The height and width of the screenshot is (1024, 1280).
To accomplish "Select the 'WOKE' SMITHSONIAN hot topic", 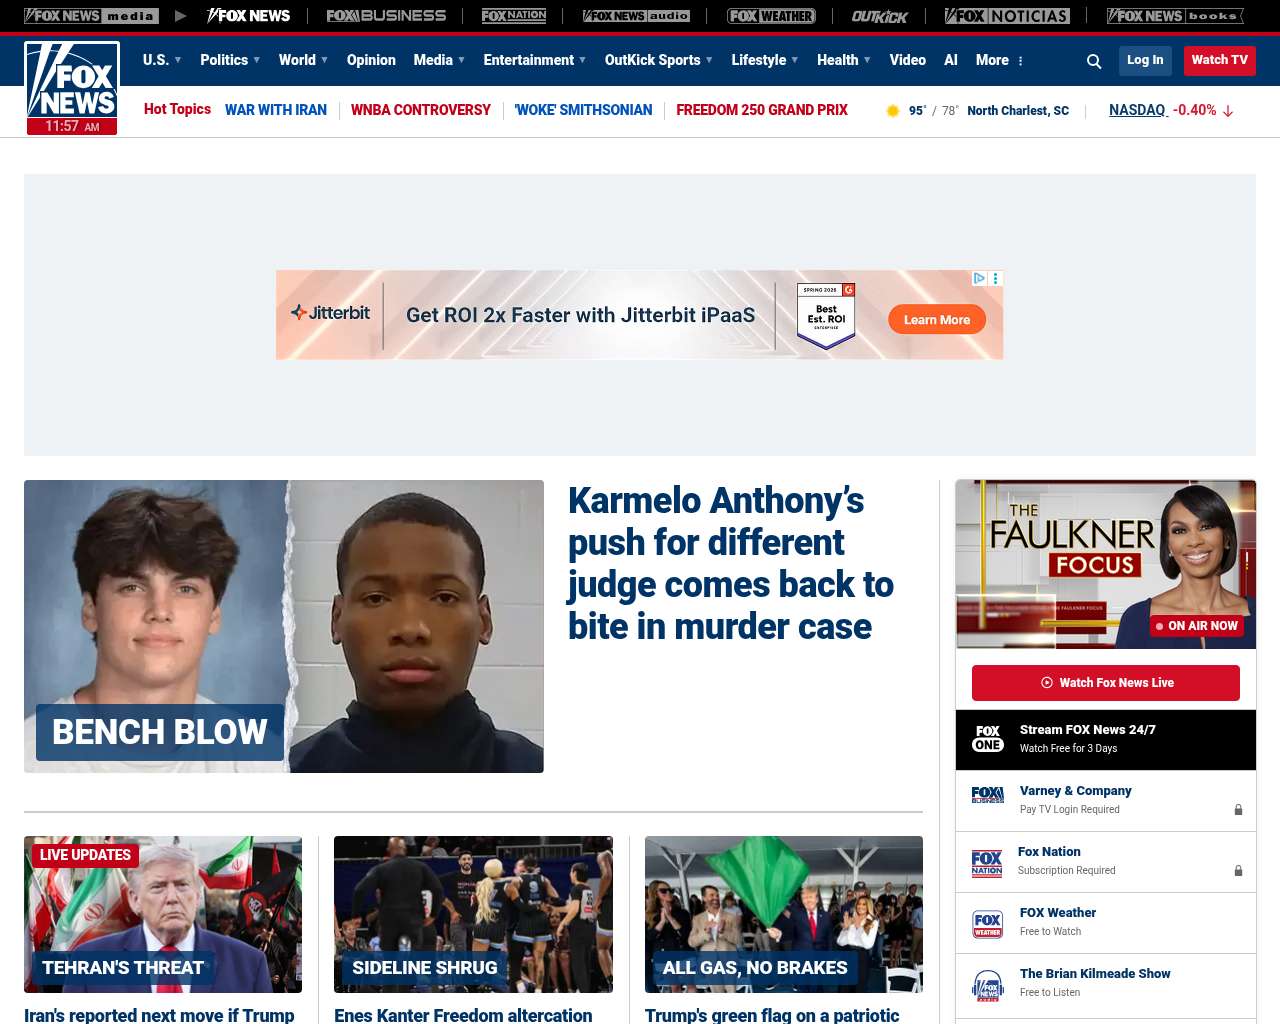I will pos(583,110).
